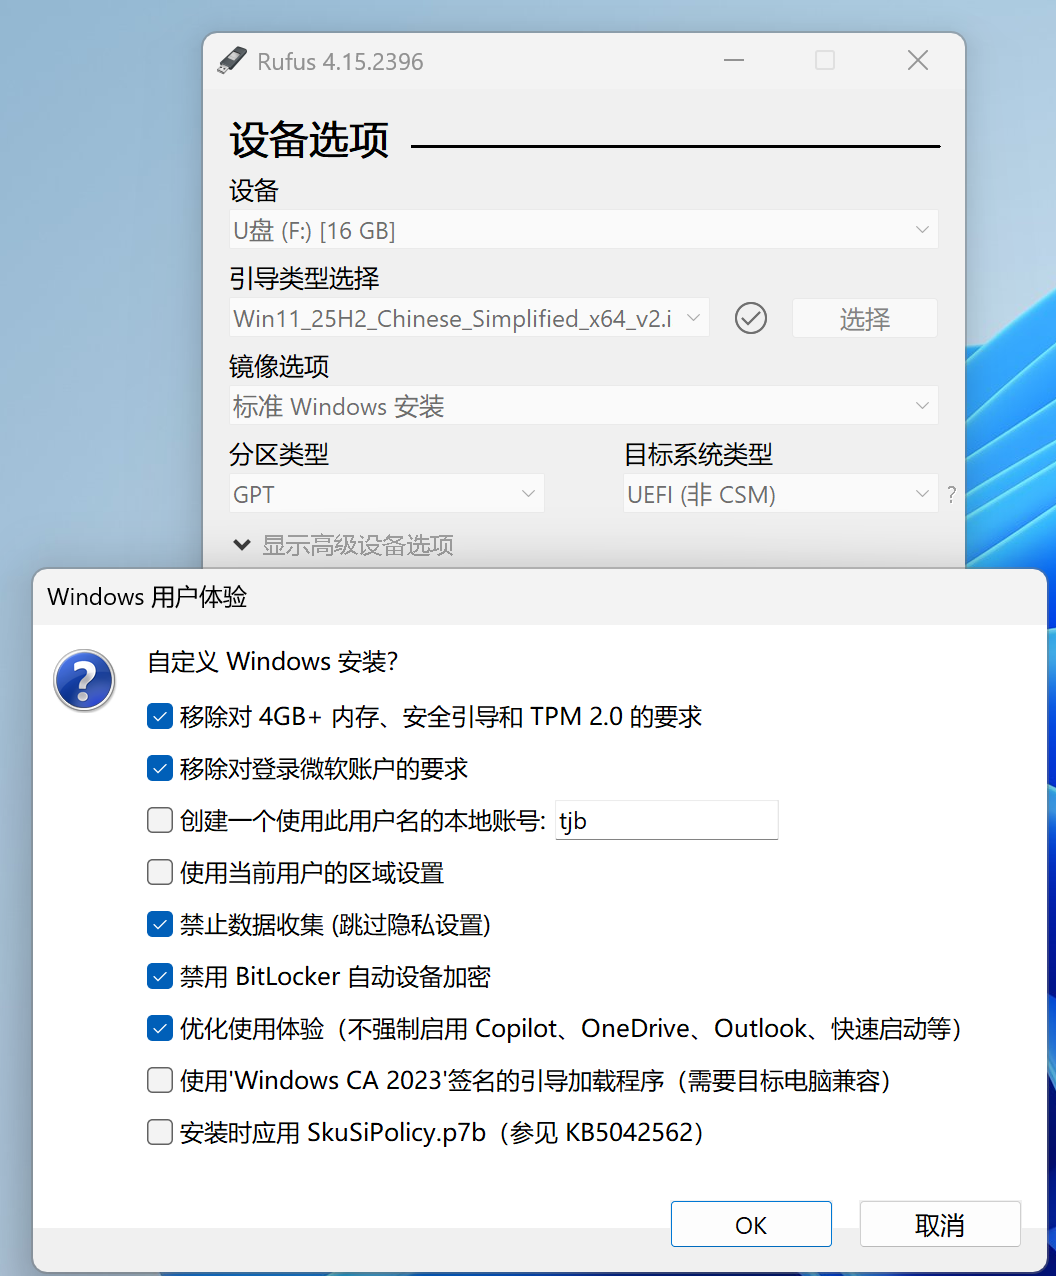The image size is (1056, 1276).
Task: Minimize the Rufus window
Action: (734, 61)
